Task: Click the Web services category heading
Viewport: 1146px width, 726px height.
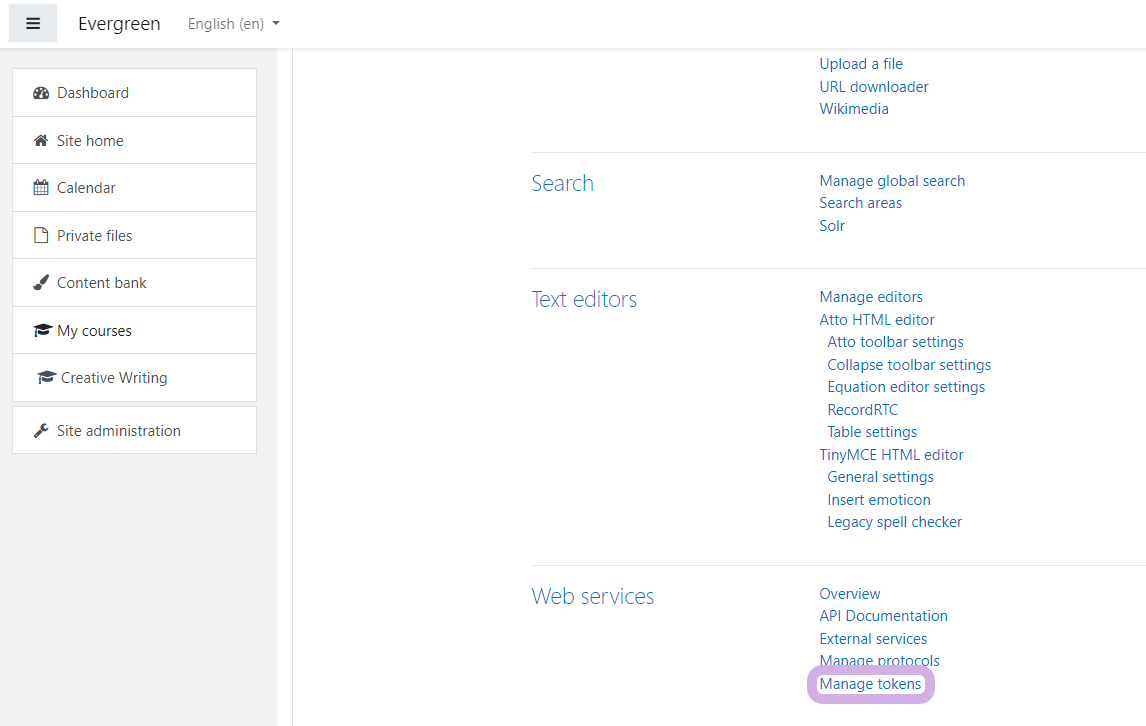Action: click(592, 596)
